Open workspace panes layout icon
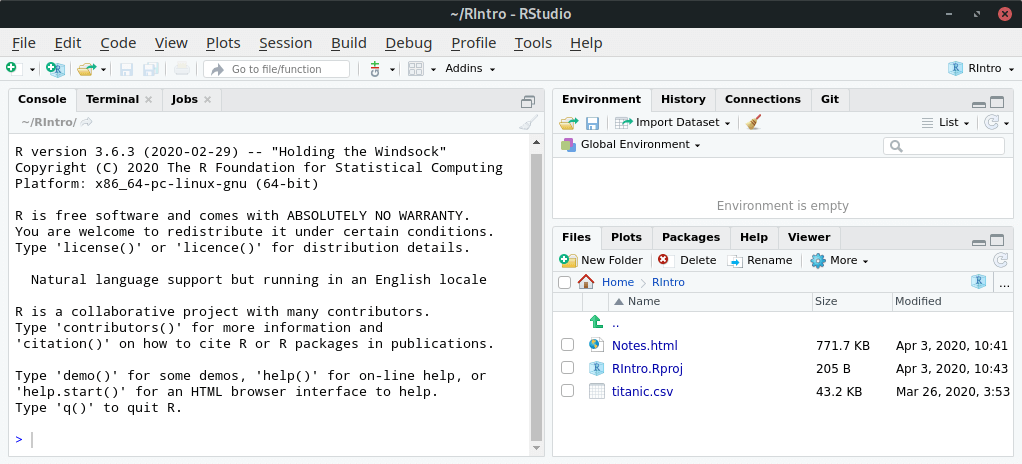Screen dimensions: 1022x464 pos(416,68)
